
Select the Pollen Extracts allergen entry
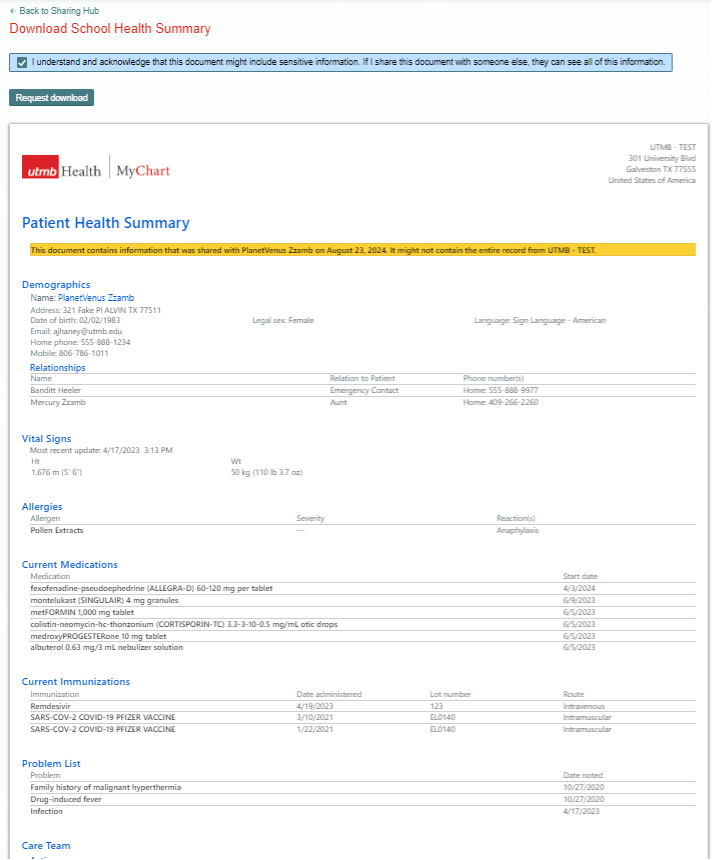(x=57, y=530)
